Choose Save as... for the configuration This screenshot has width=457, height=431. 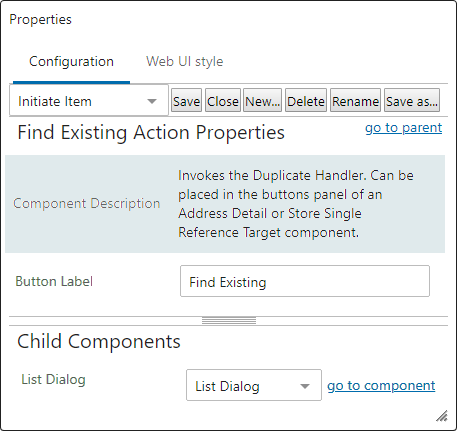pyautogui.click(x=412, y=100)
